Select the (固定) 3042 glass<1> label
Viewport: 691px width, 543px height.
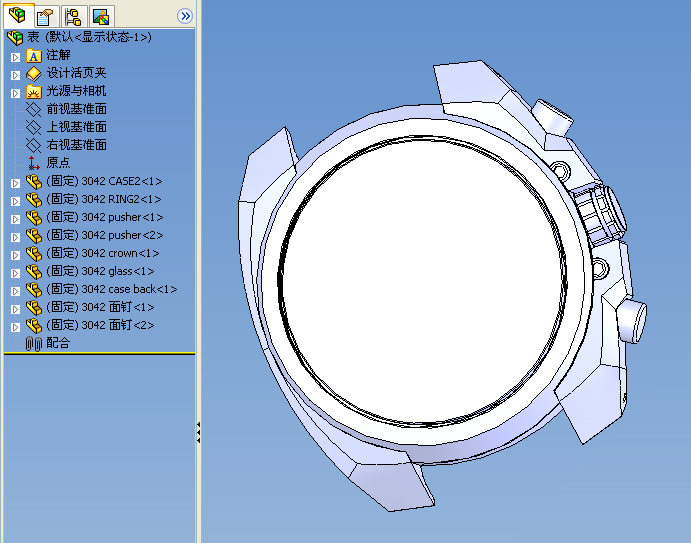[100, 271]
